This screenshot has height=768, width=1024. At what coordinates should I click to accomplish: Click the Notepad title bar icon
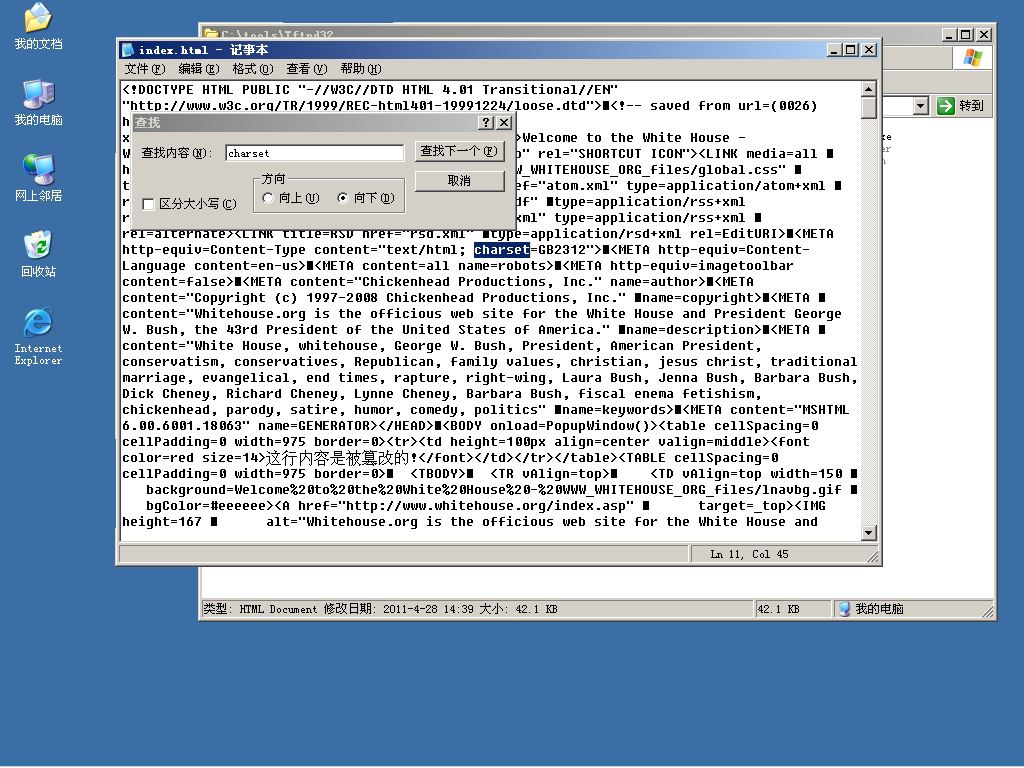128,50
